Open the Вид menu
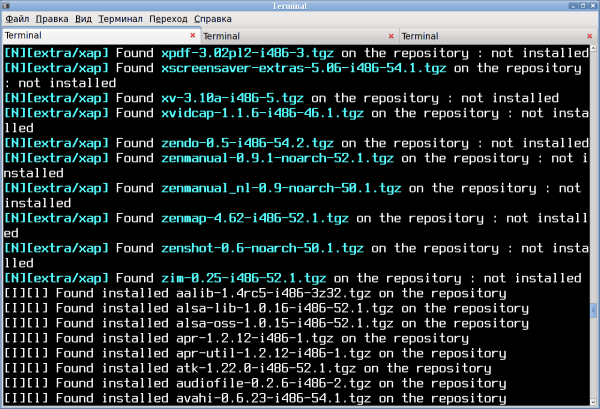The width and height of the screenshot is (600, 409). pyautogui.click(x=83, y=19)
